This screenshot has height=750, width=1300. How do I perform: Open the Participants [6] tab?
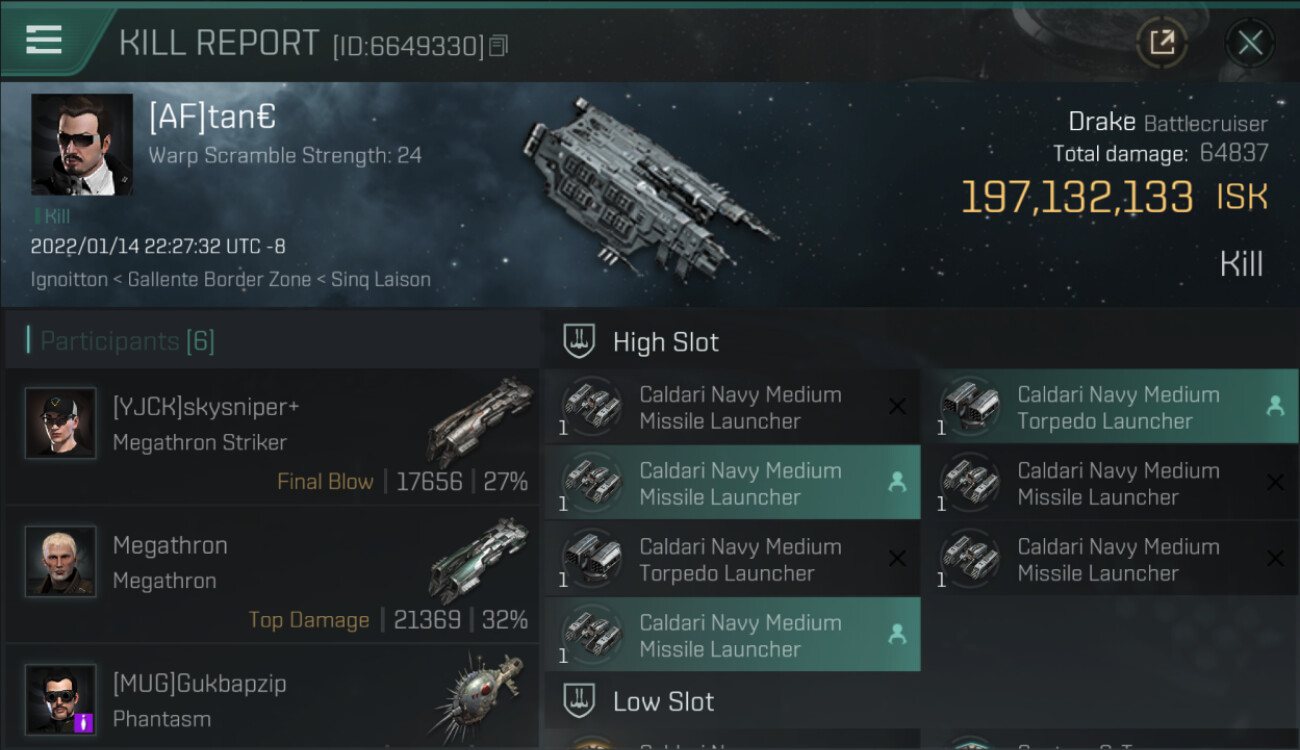(x=127, y=341)
